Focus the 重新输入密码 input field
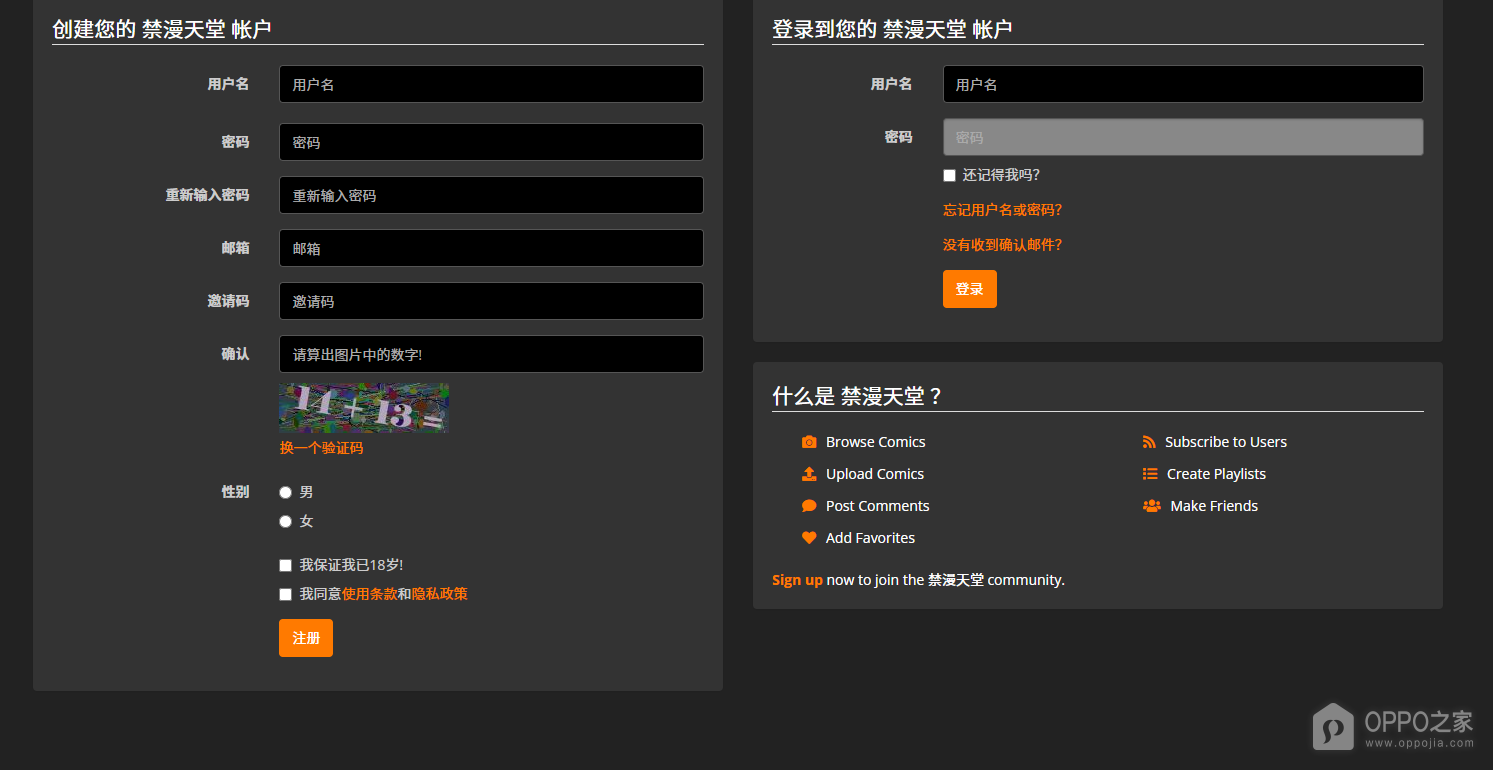 click(x=491, y=195)
